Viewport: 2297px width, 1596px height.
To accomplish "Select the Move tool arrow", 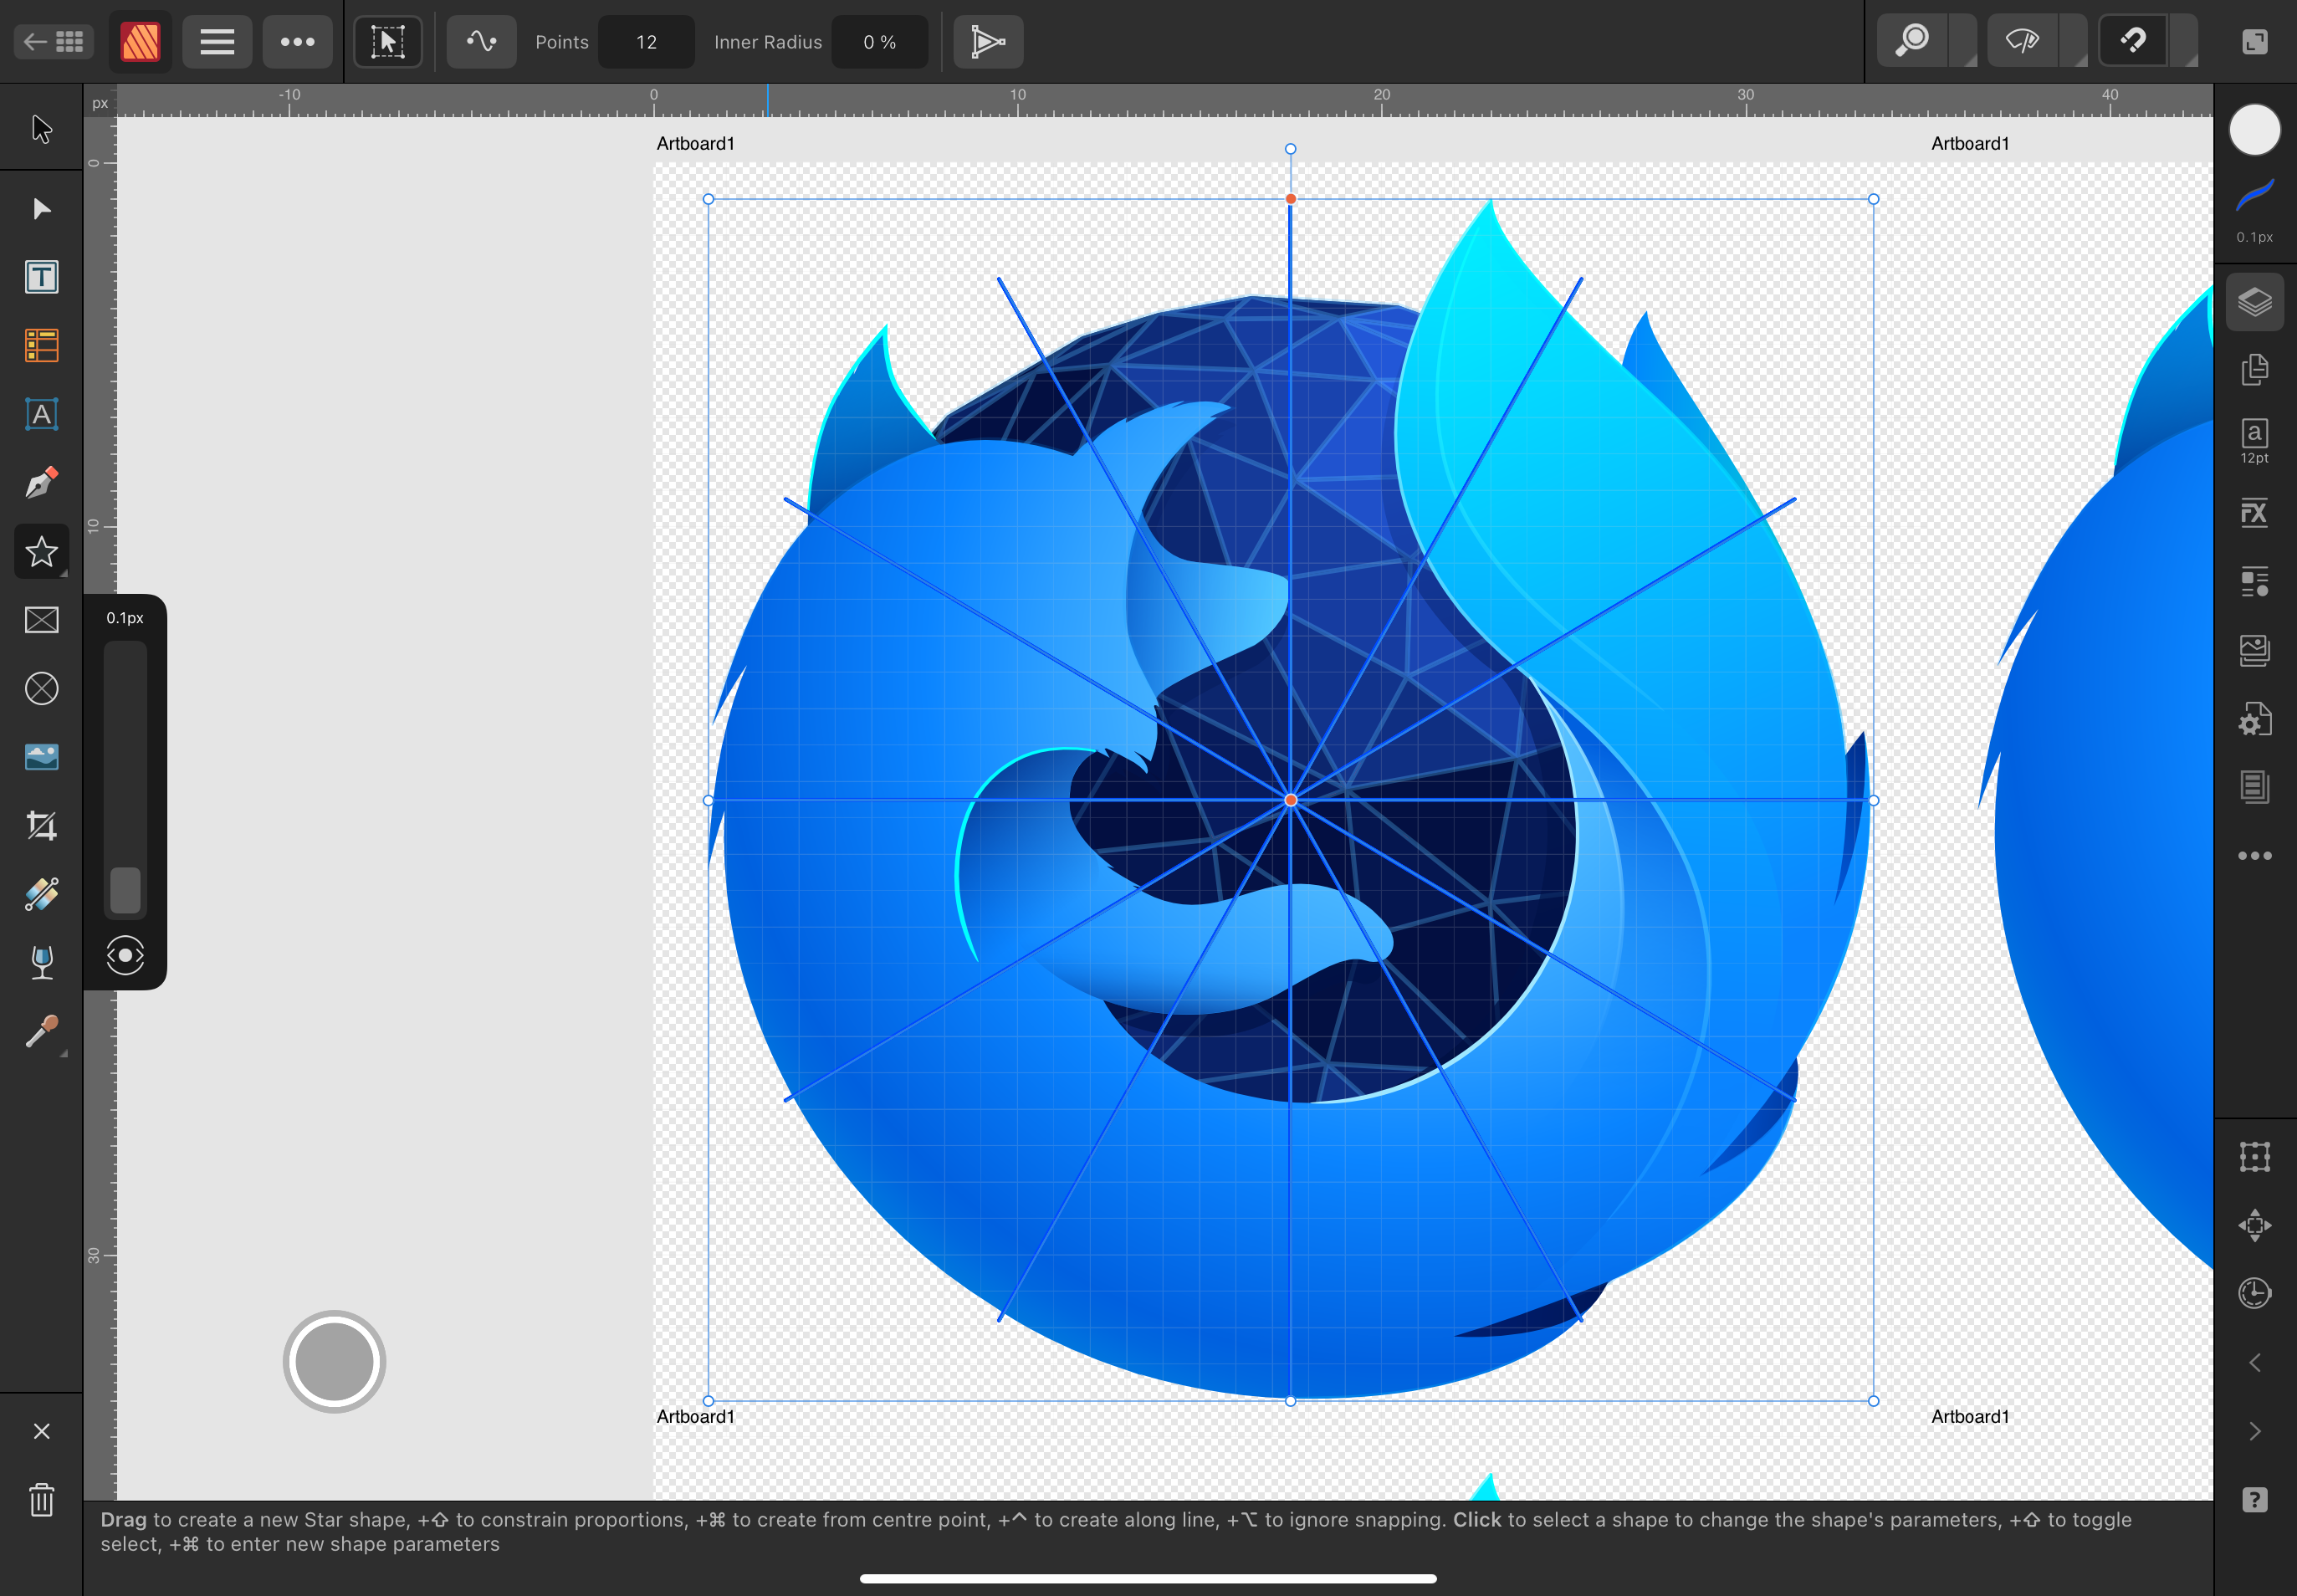I will click(41, 129).
